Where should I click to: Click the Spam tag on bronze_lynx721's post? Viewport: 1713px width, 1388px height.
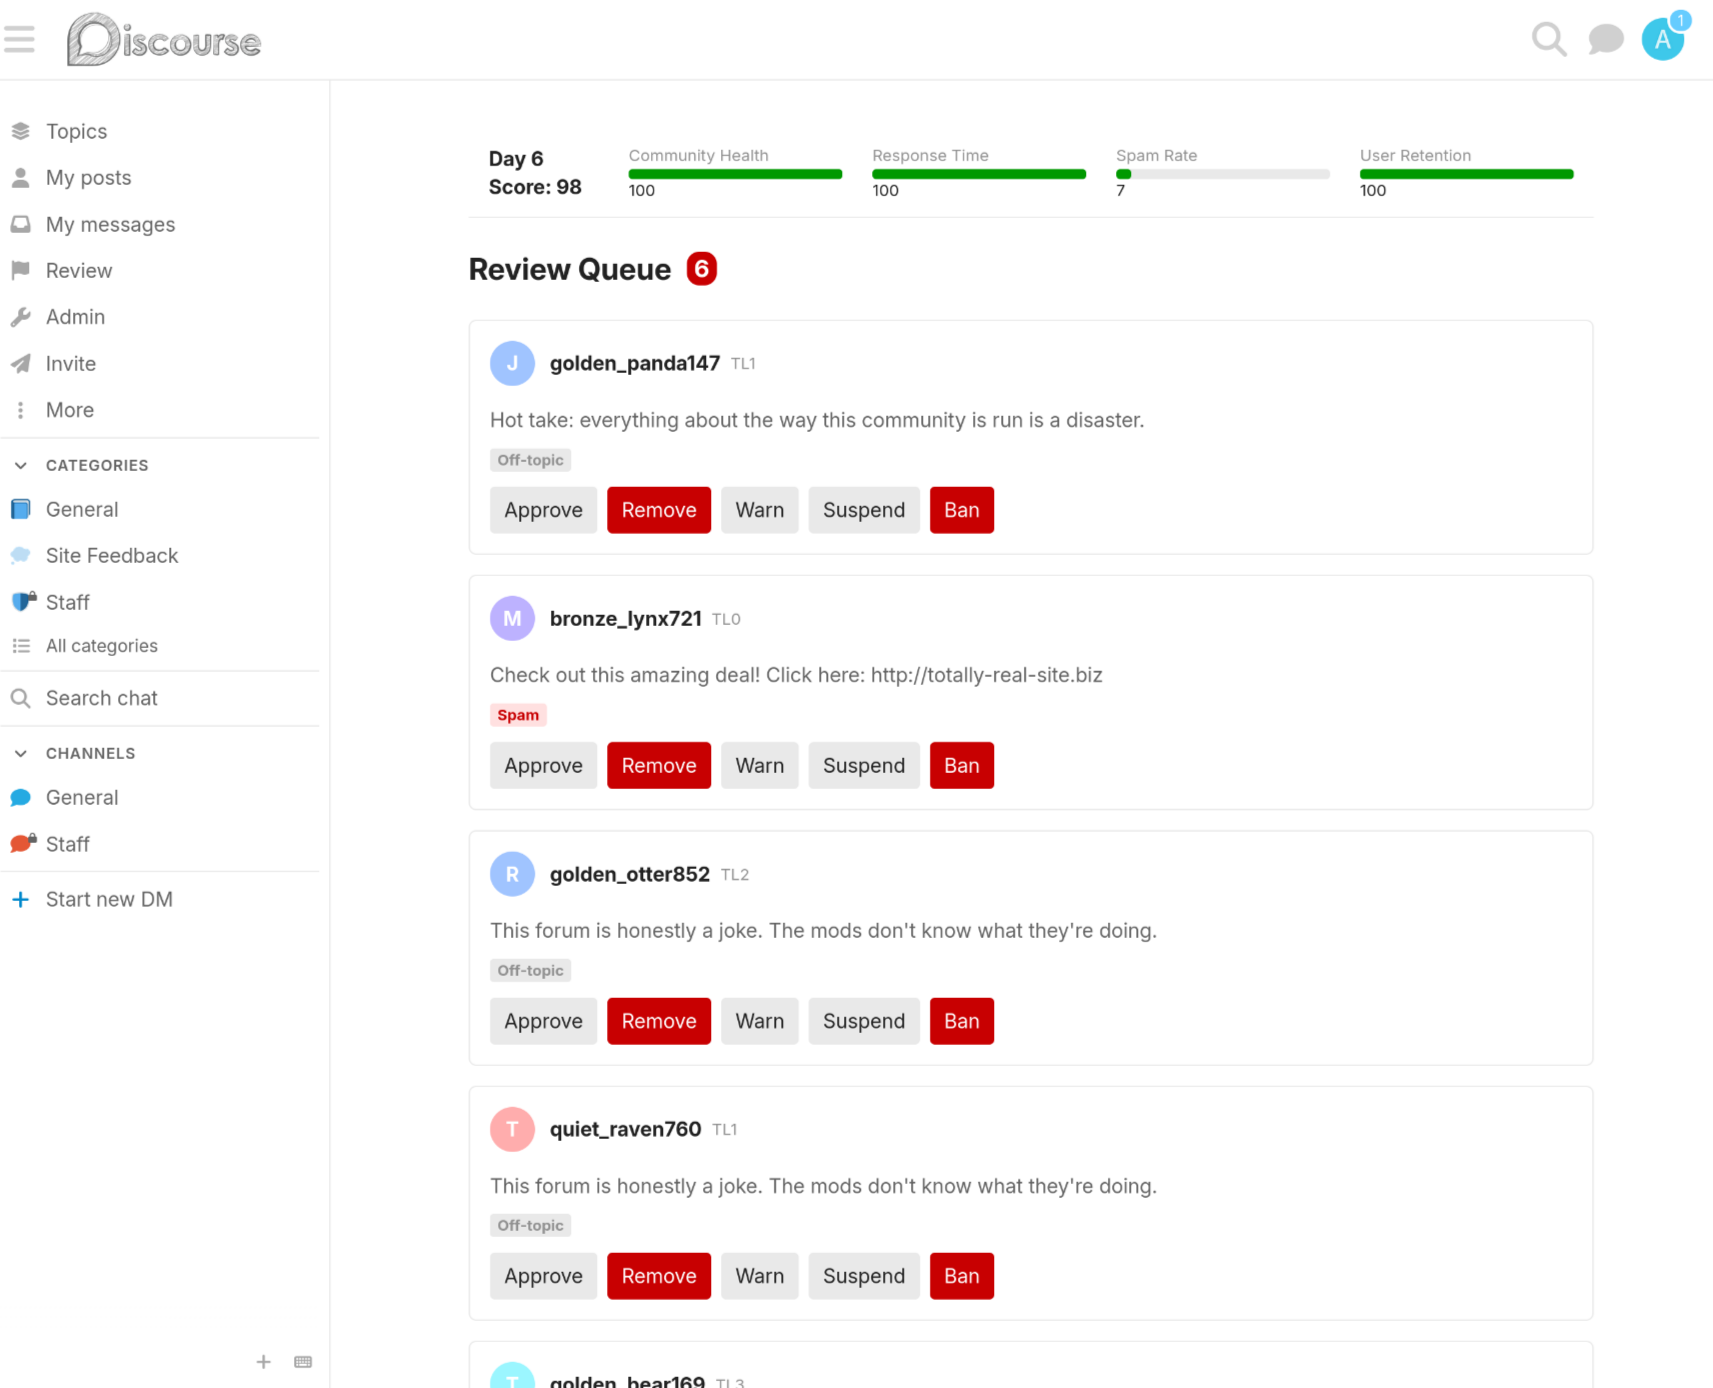coord(518,715)
